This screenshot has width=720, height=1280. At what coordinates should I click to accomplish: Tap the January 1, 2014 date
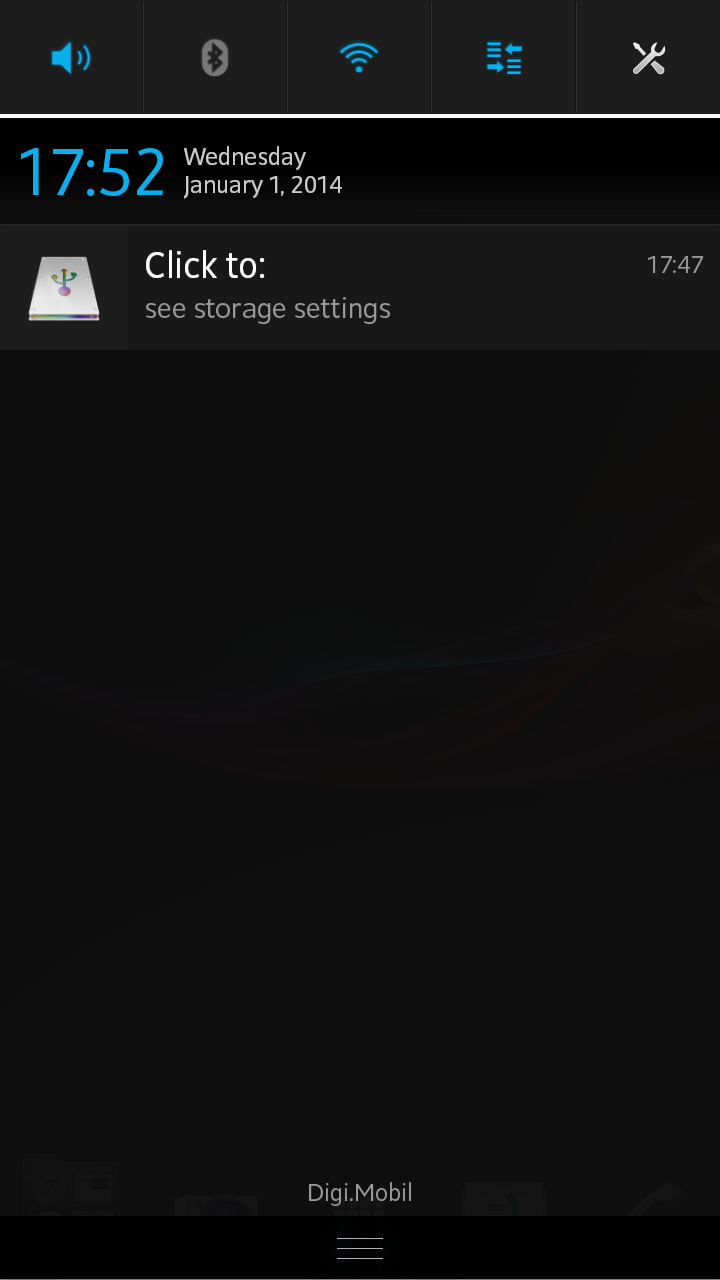click(263, 186)
